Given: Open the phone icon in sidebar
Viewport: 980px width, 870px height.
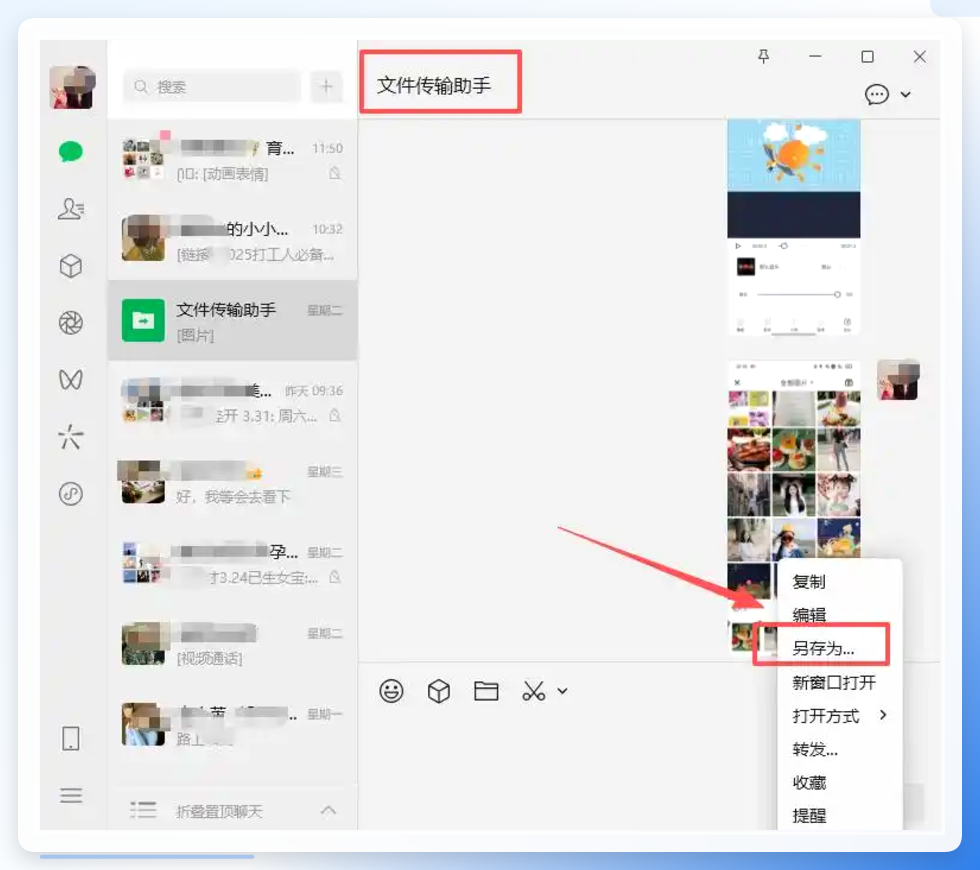Looking at the screenshot, I should click(71, 738).
